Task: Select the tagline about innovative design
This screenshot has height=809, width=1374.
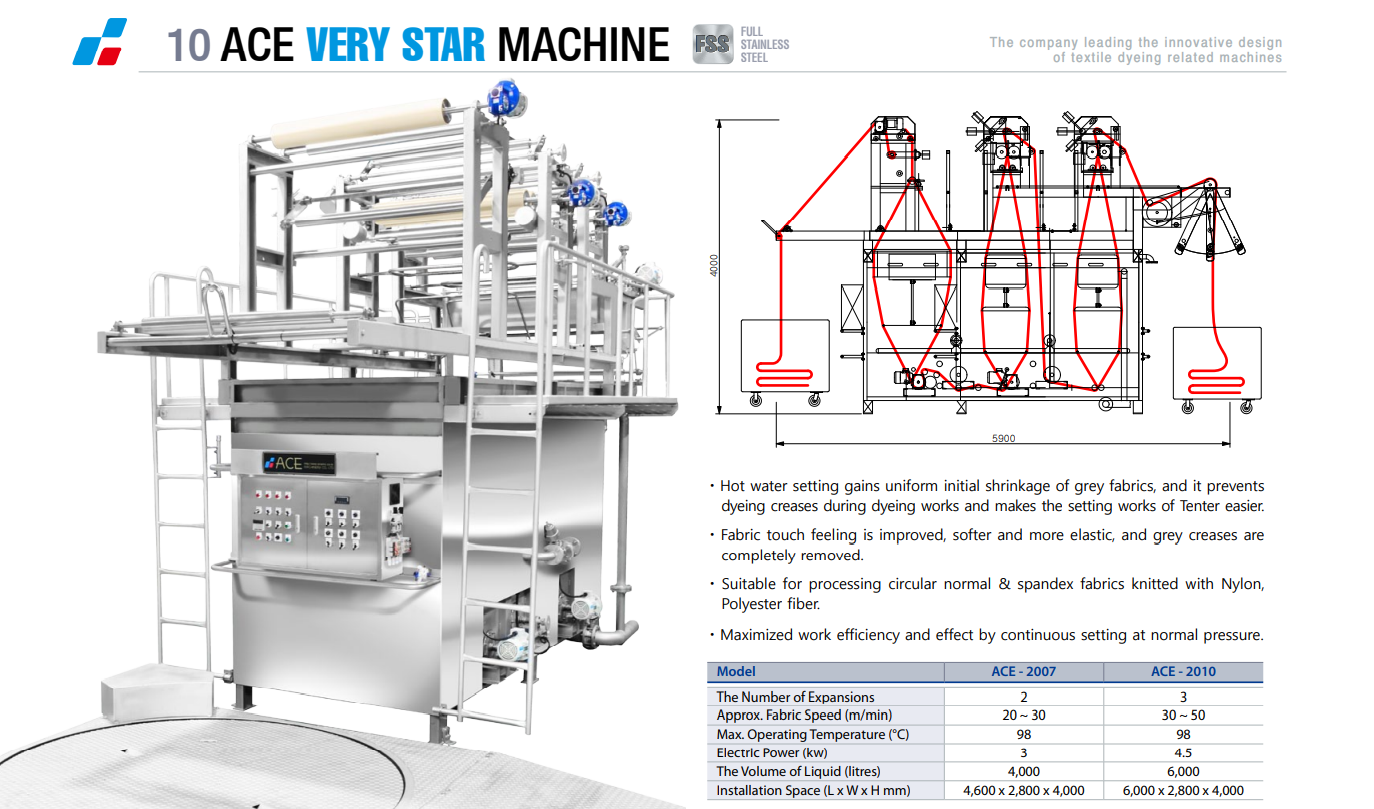Action: [1135, 50]
